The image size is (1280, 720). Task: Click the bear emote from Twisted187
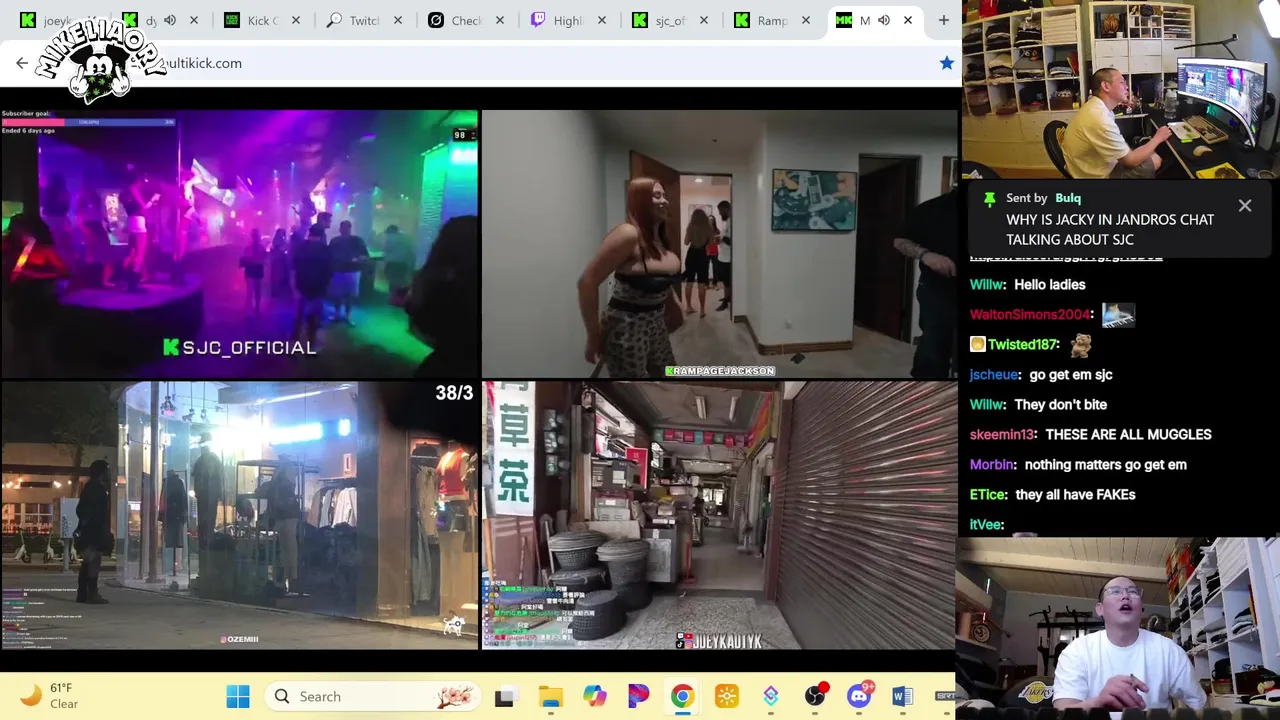pos(1080,345)
